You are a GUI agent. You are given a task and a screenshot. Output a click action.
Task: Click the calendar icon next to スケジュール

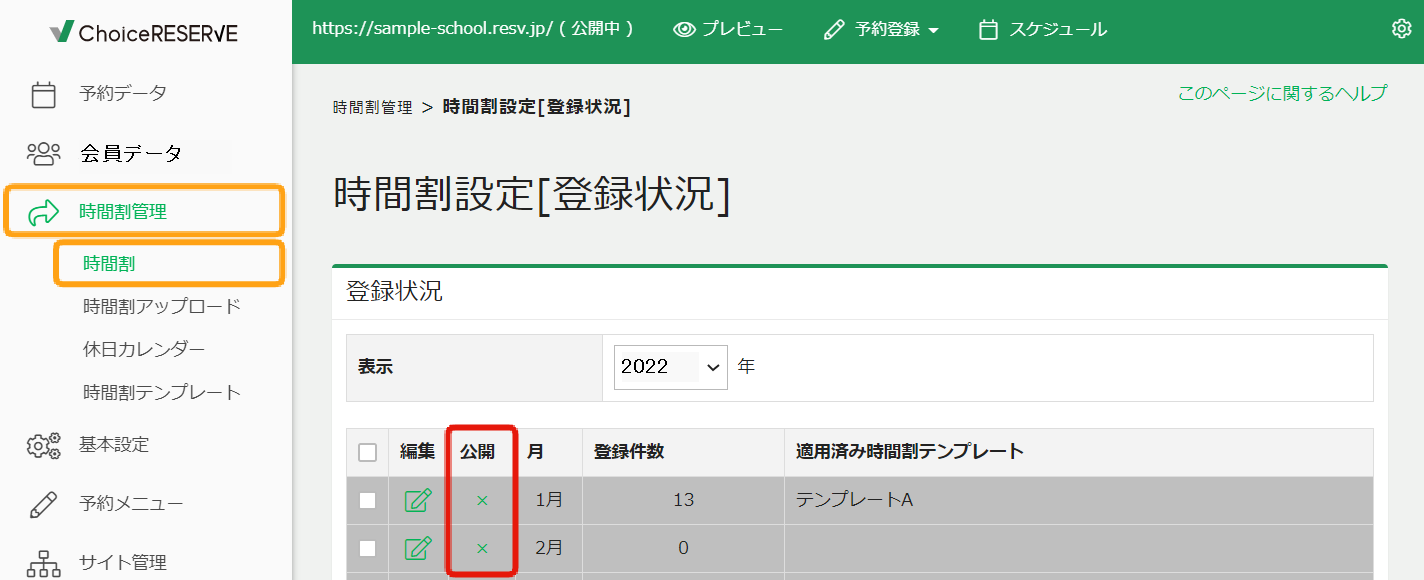[x=988, y=30]
